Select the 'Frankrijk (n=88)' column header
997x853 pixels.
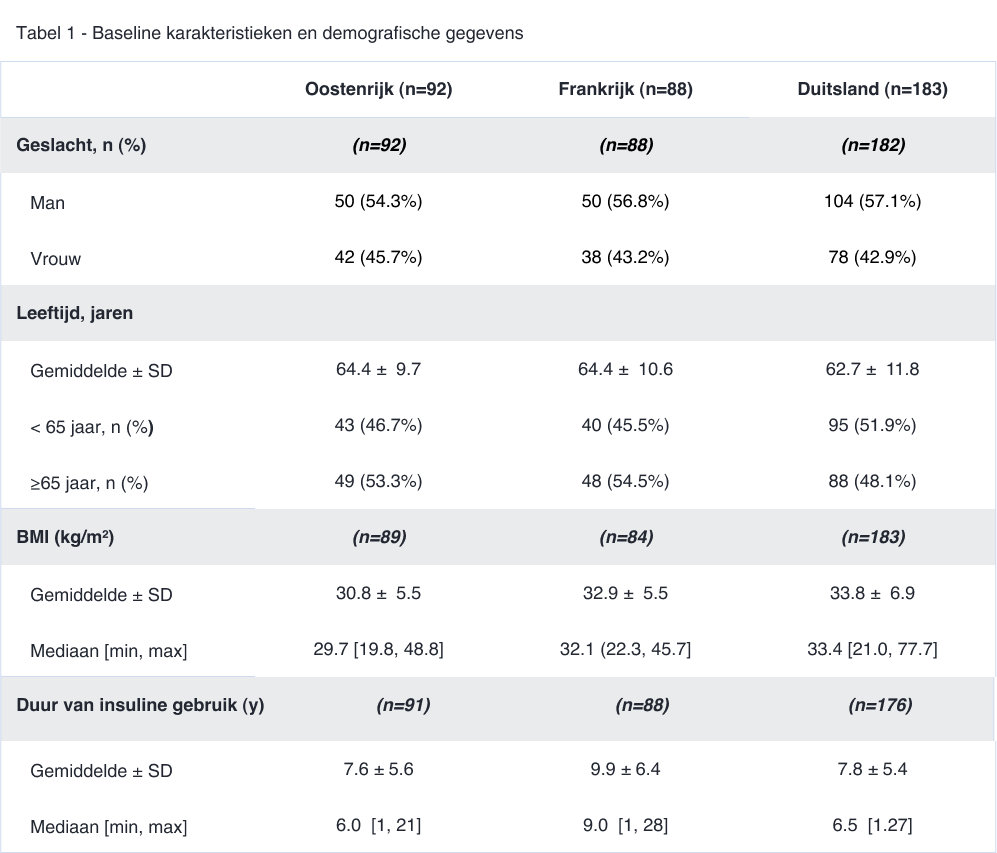click(x=625, y=89)
